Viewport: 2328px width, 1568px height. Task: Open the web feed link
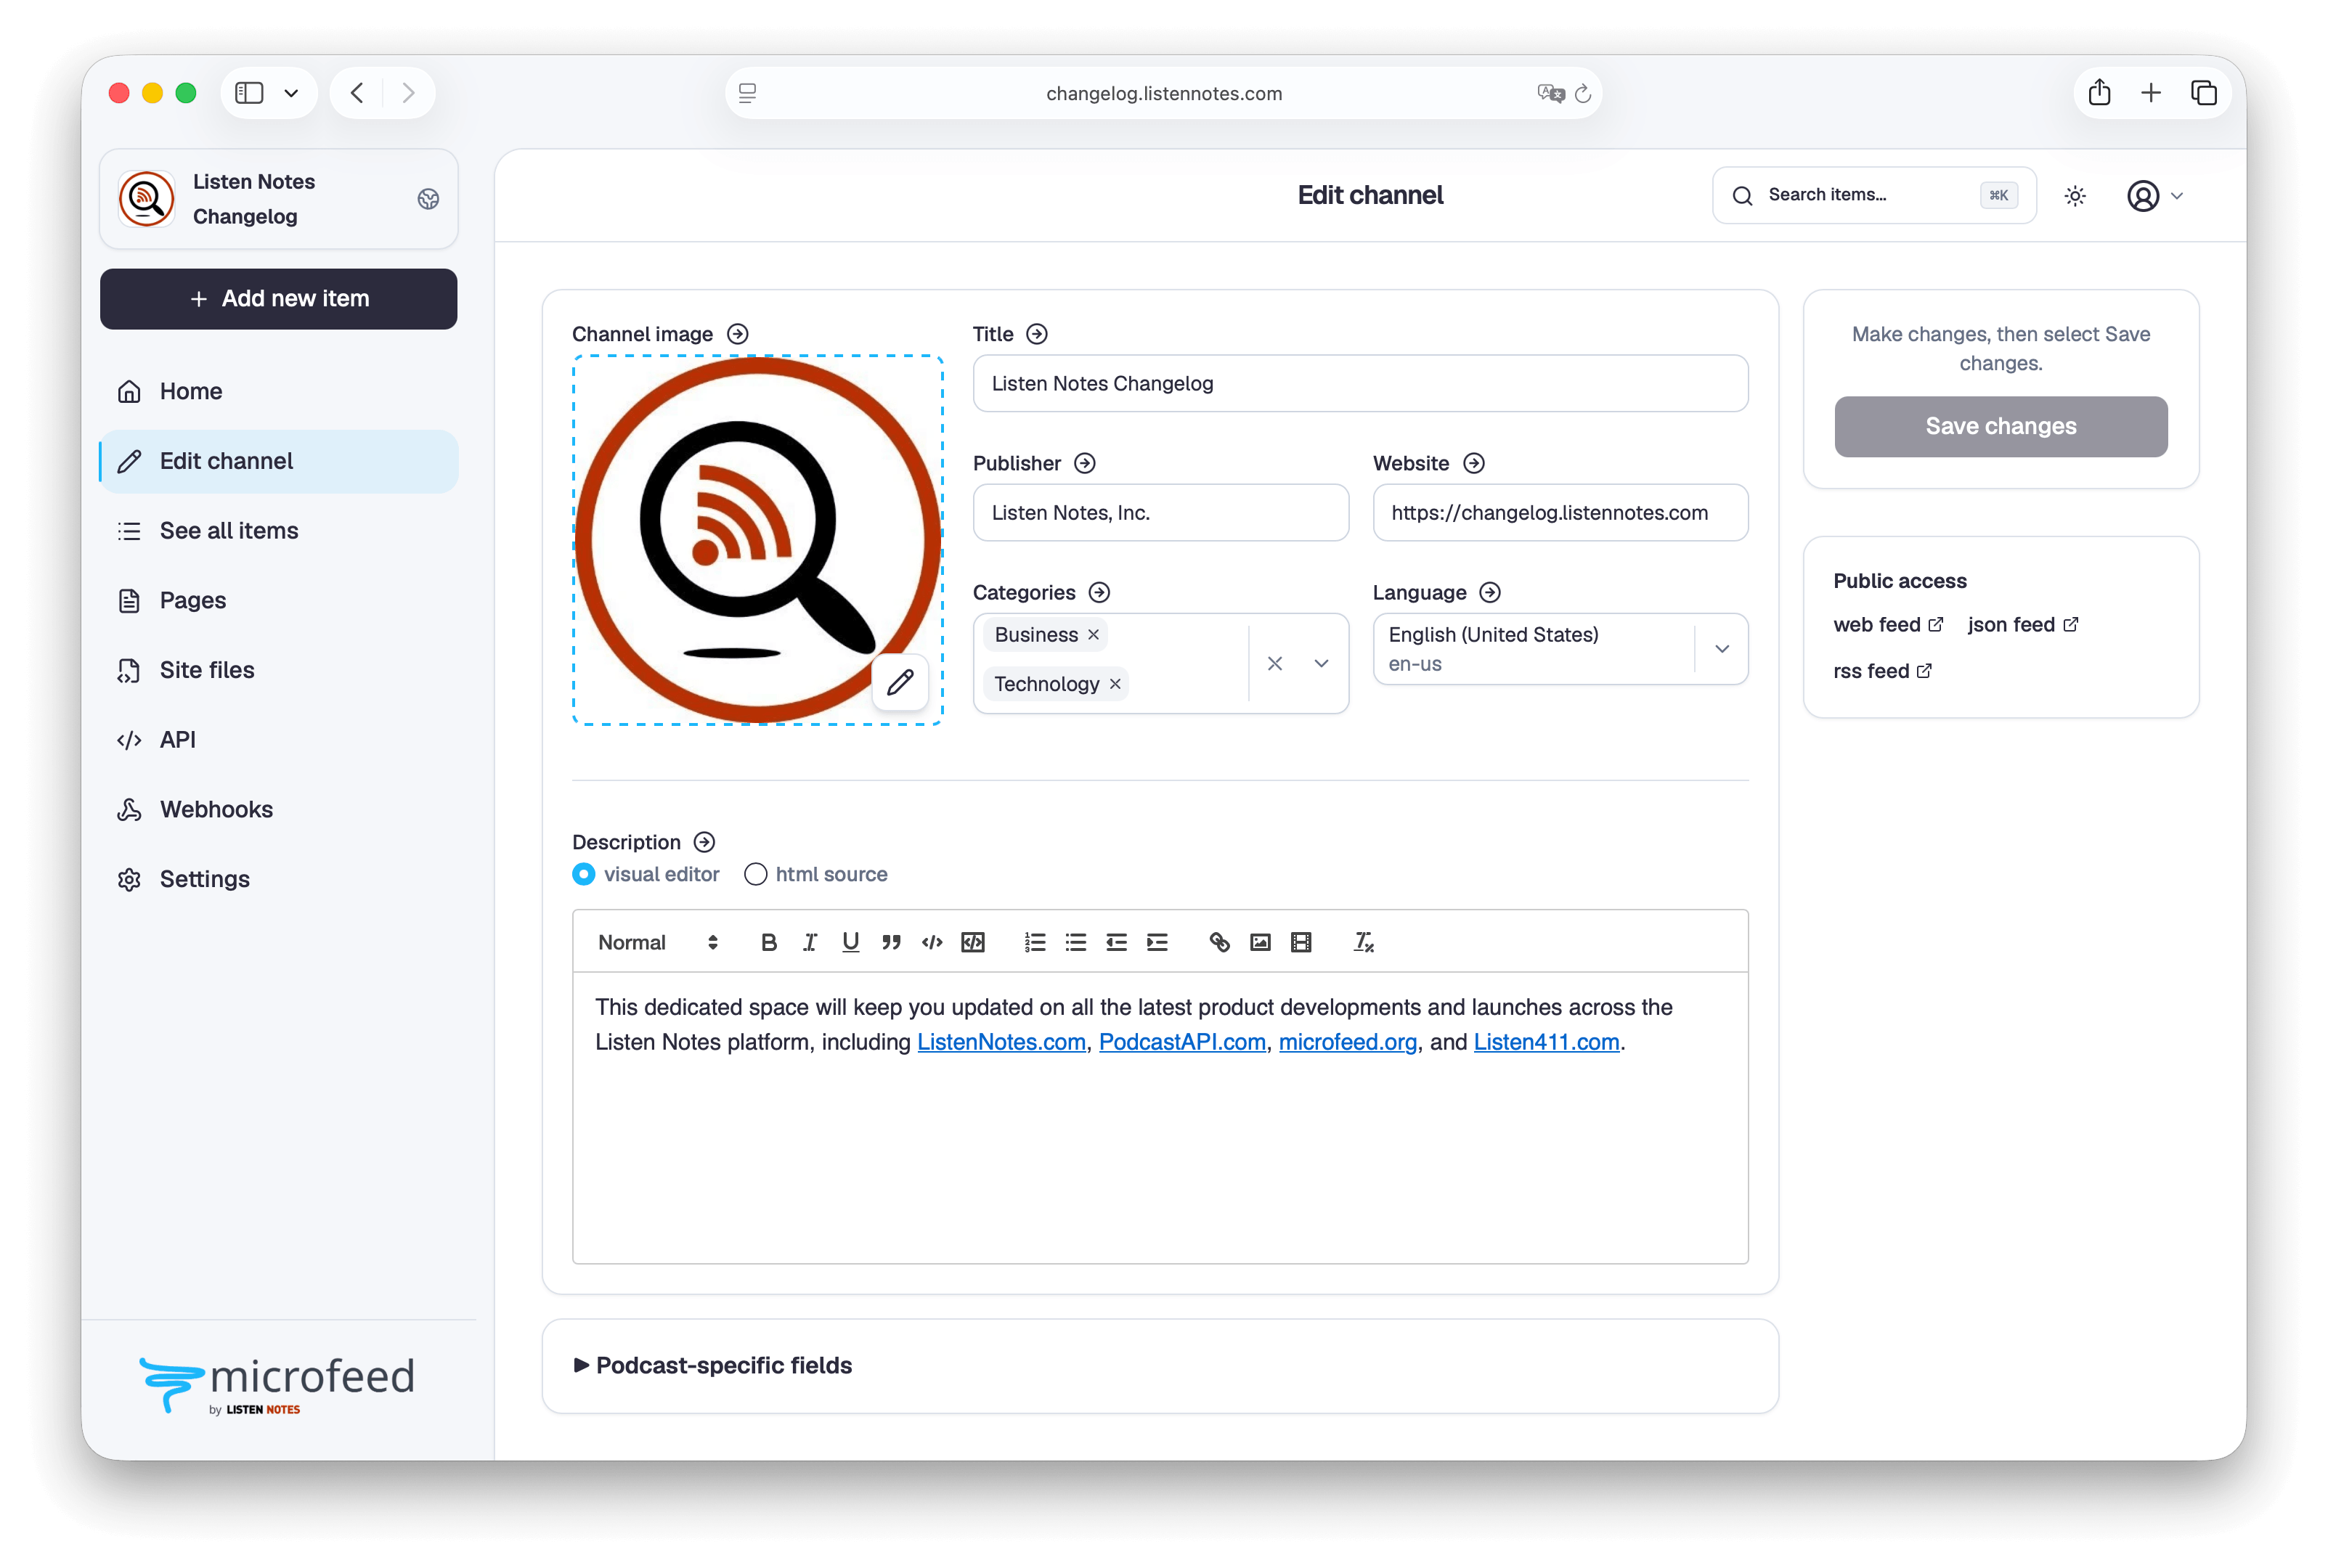coord(1888,625)
